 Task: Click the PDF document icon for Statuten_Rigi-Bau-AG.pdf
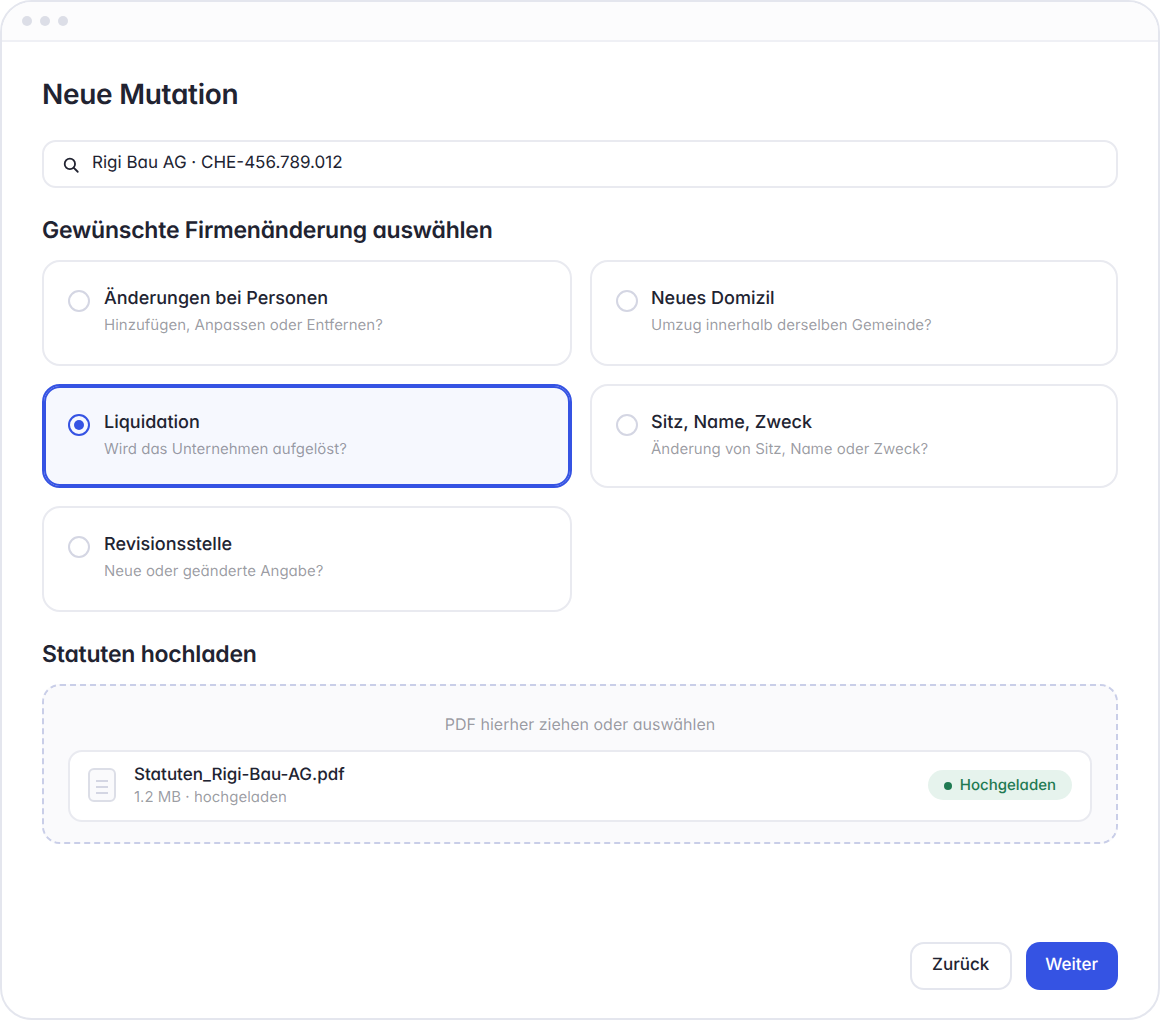[102, 785]
